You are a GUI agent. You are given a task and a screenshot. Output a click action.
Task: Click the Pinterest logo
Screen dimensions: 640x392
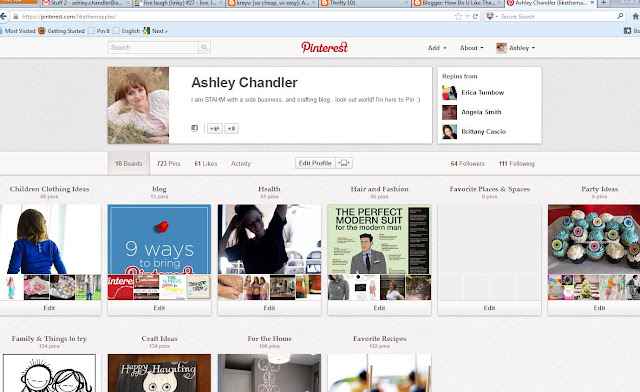(x=324, y=47)
